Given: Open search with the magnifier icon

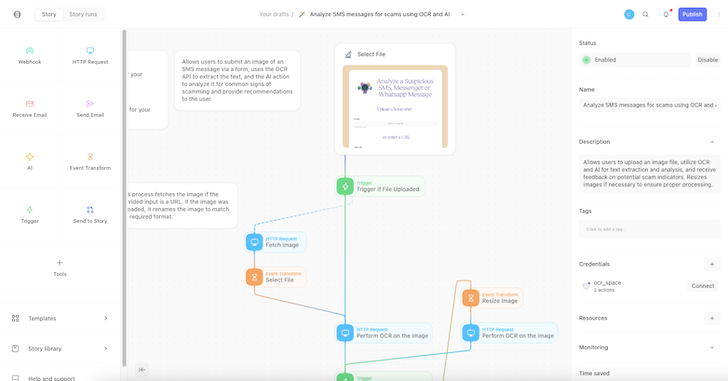Looking at the screenshot, I should pos(645,14).
